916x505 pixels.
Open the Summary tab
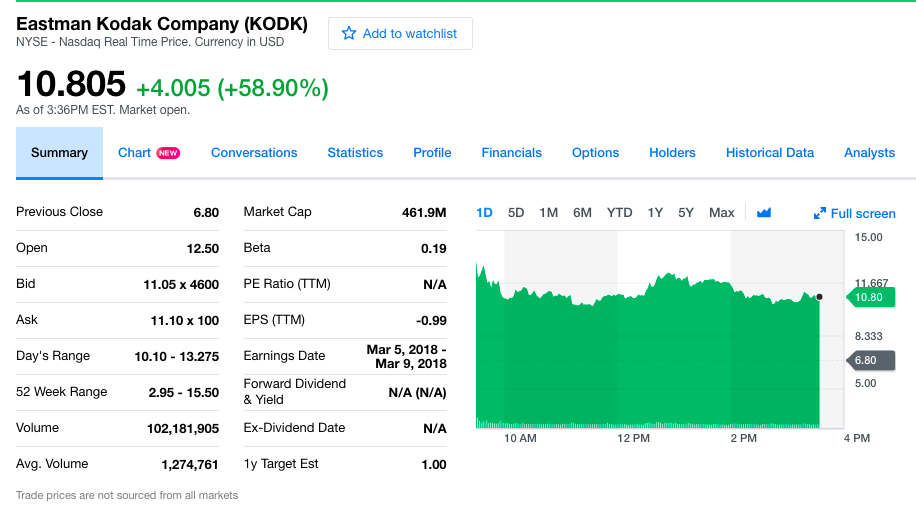(x=59, y=153)
